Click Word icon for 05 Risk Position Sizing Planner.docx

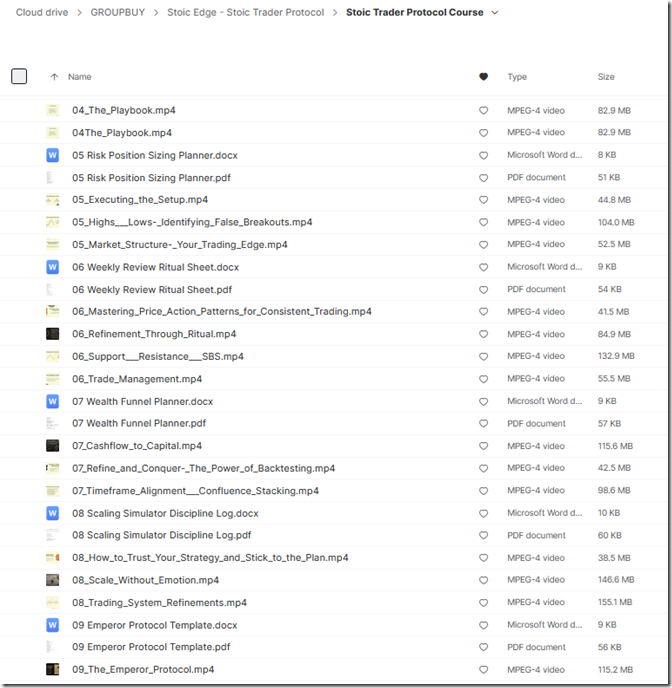53,155
